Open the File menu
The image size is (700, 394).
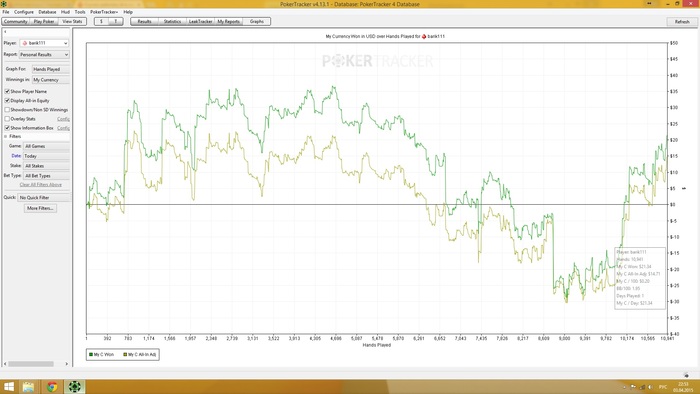[6, 12]
